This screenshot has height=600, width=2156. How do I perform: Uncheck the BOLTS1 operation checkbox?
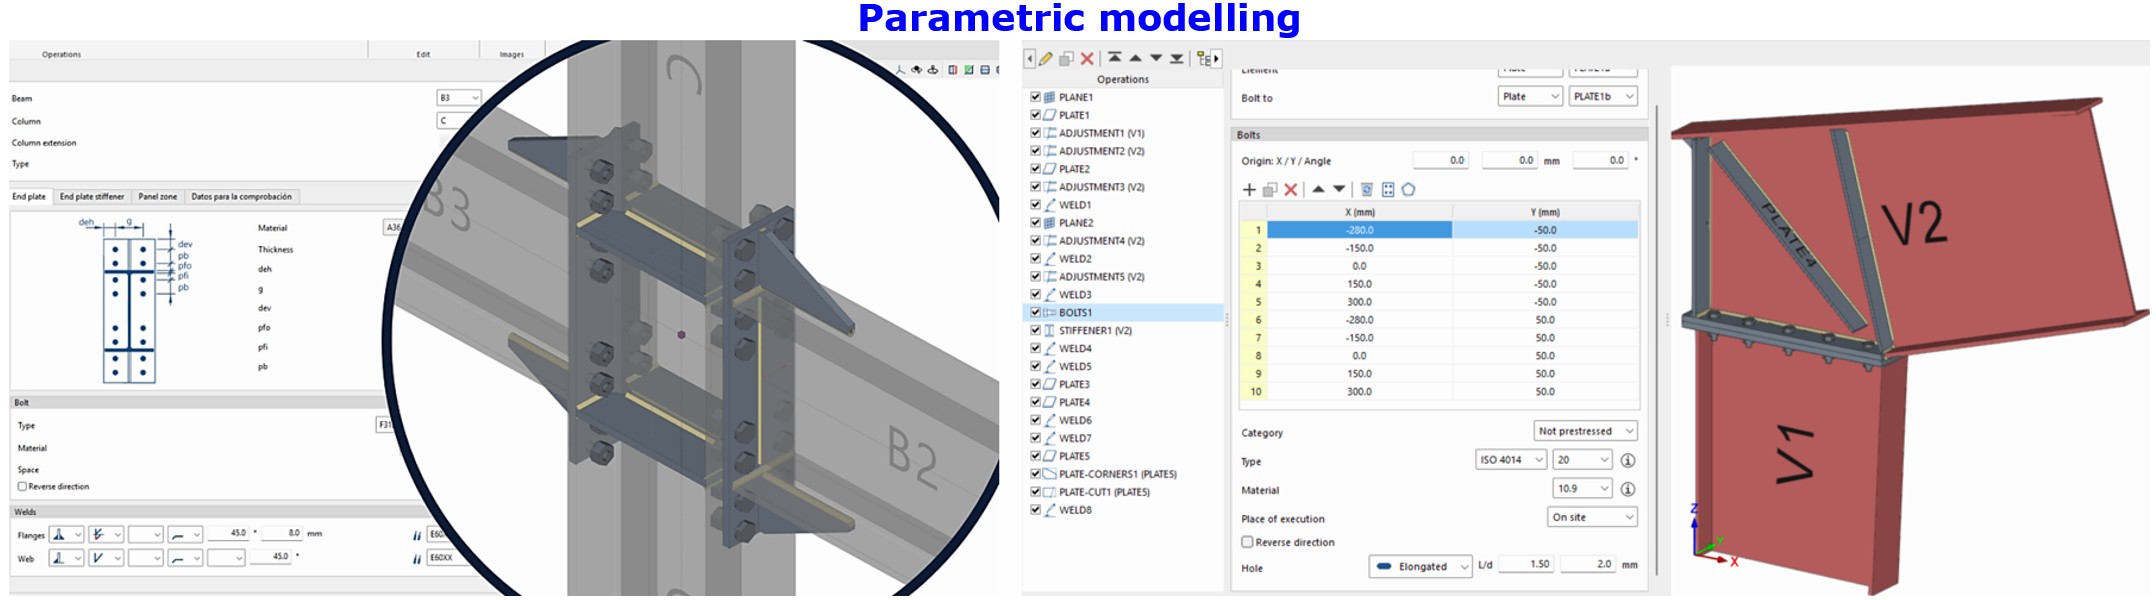pos(1036,313)
